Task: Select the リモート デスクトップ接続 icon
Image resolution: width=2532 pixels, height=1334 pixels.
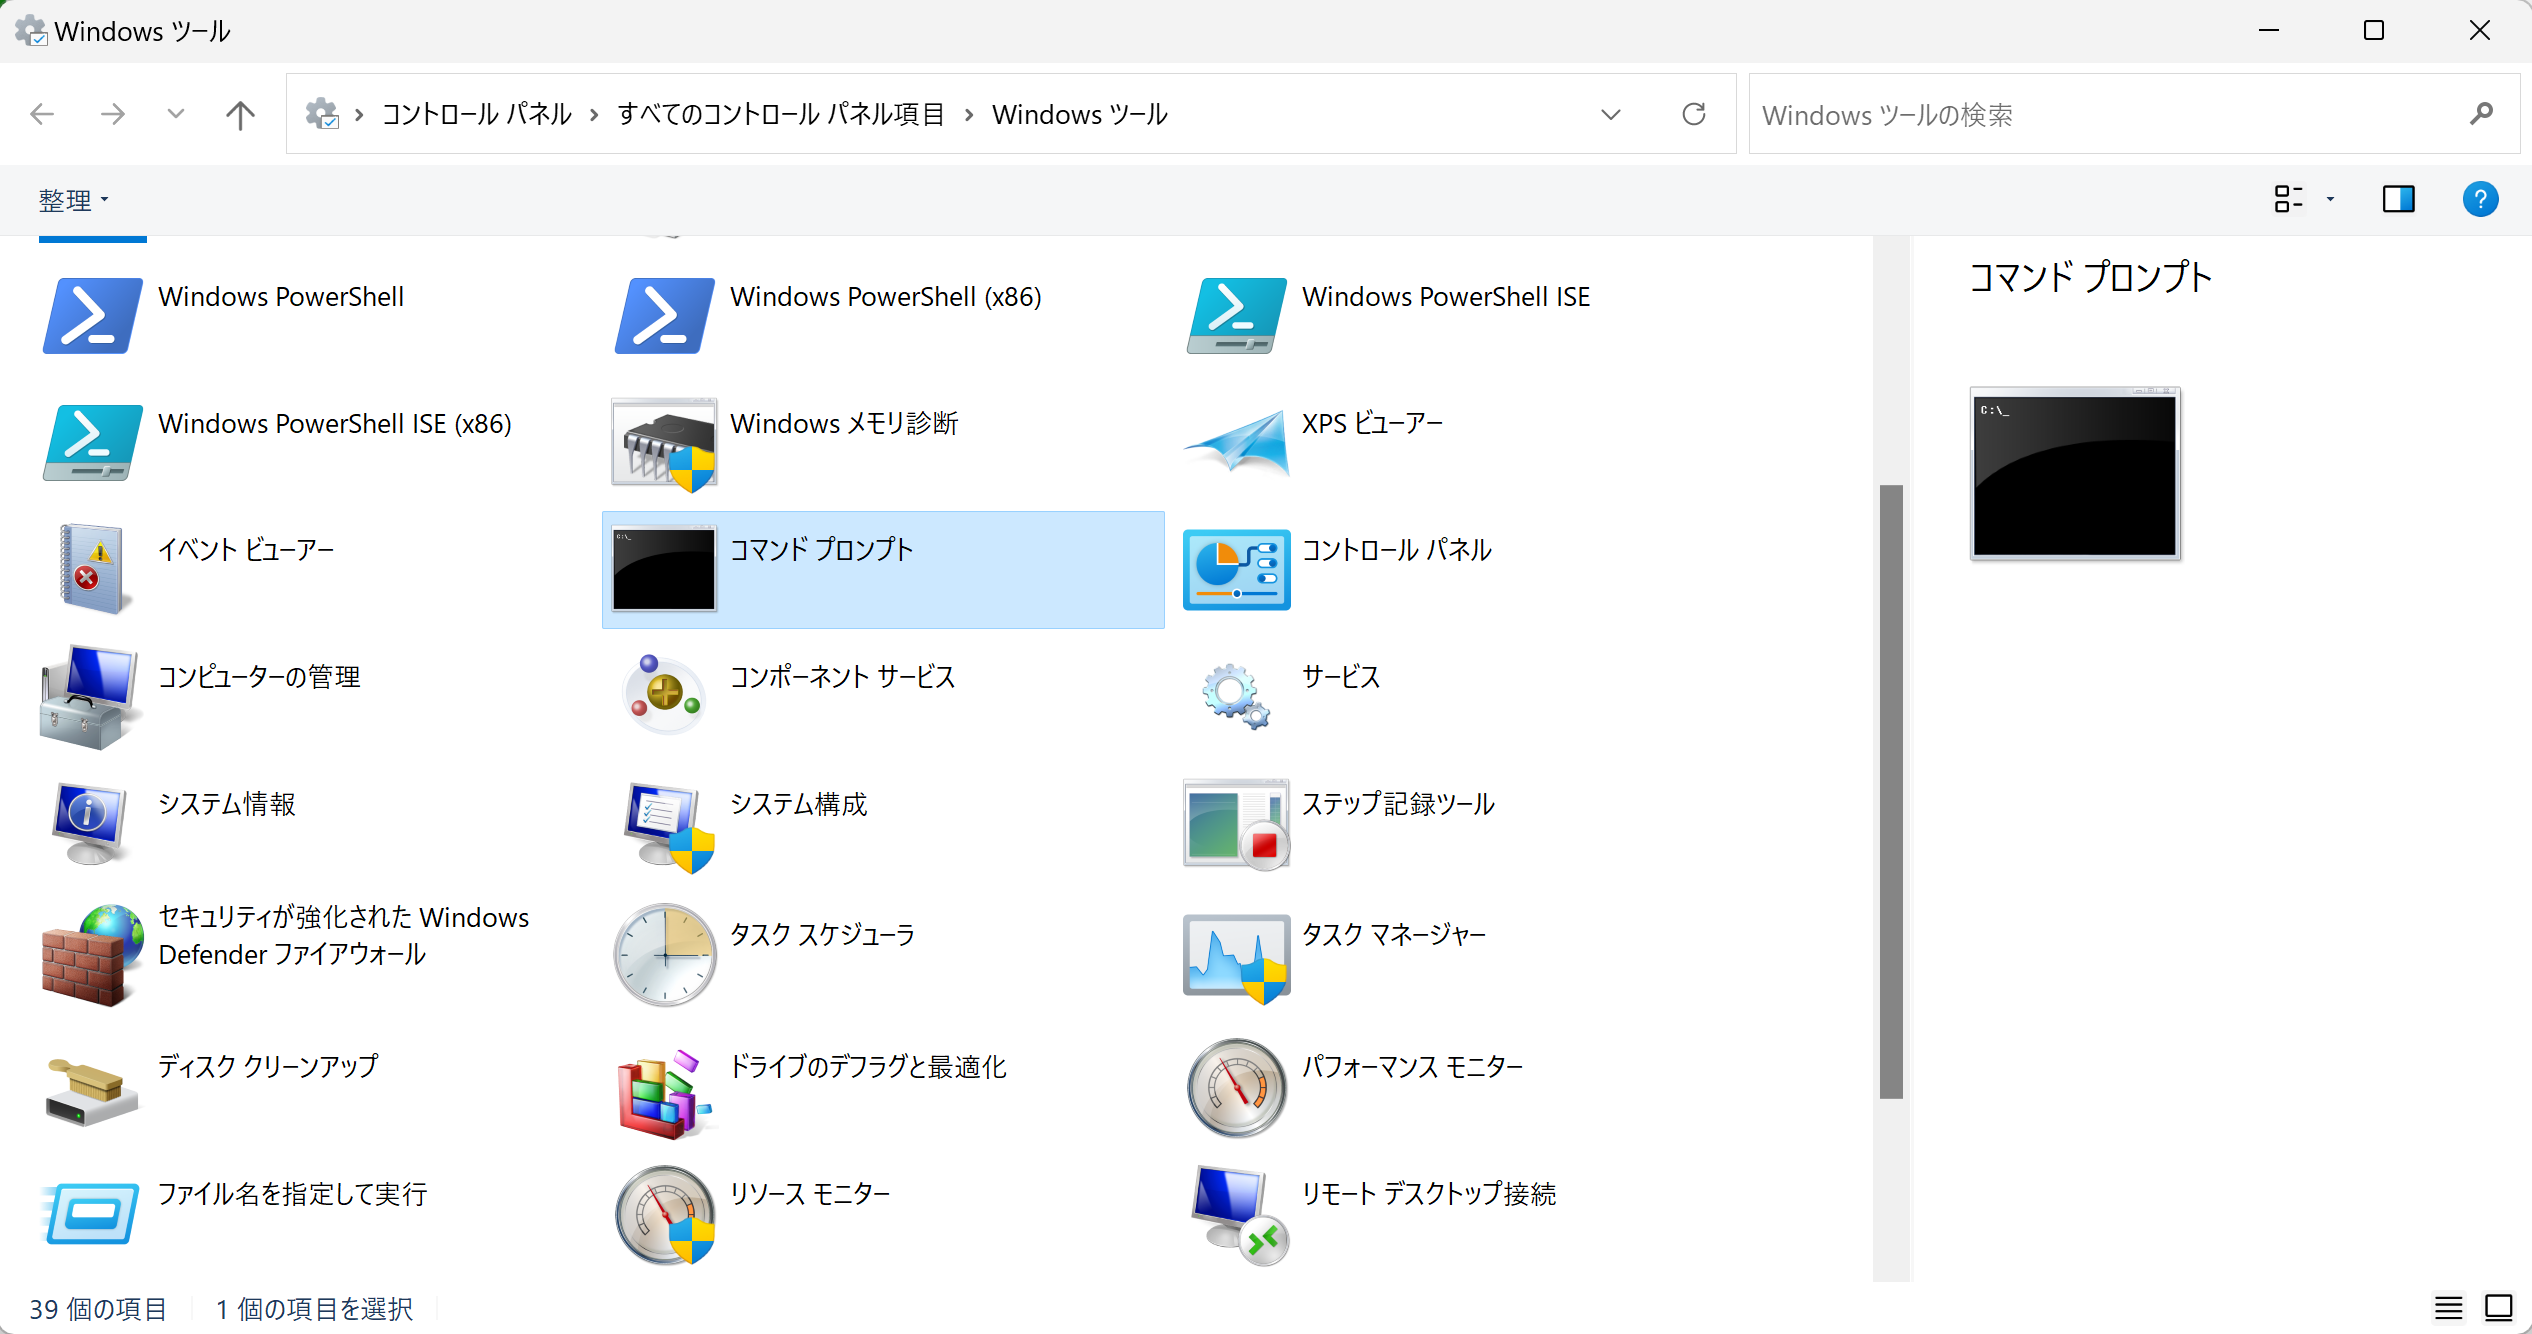Action: pyautogui.click(x=1238, y=1215)
